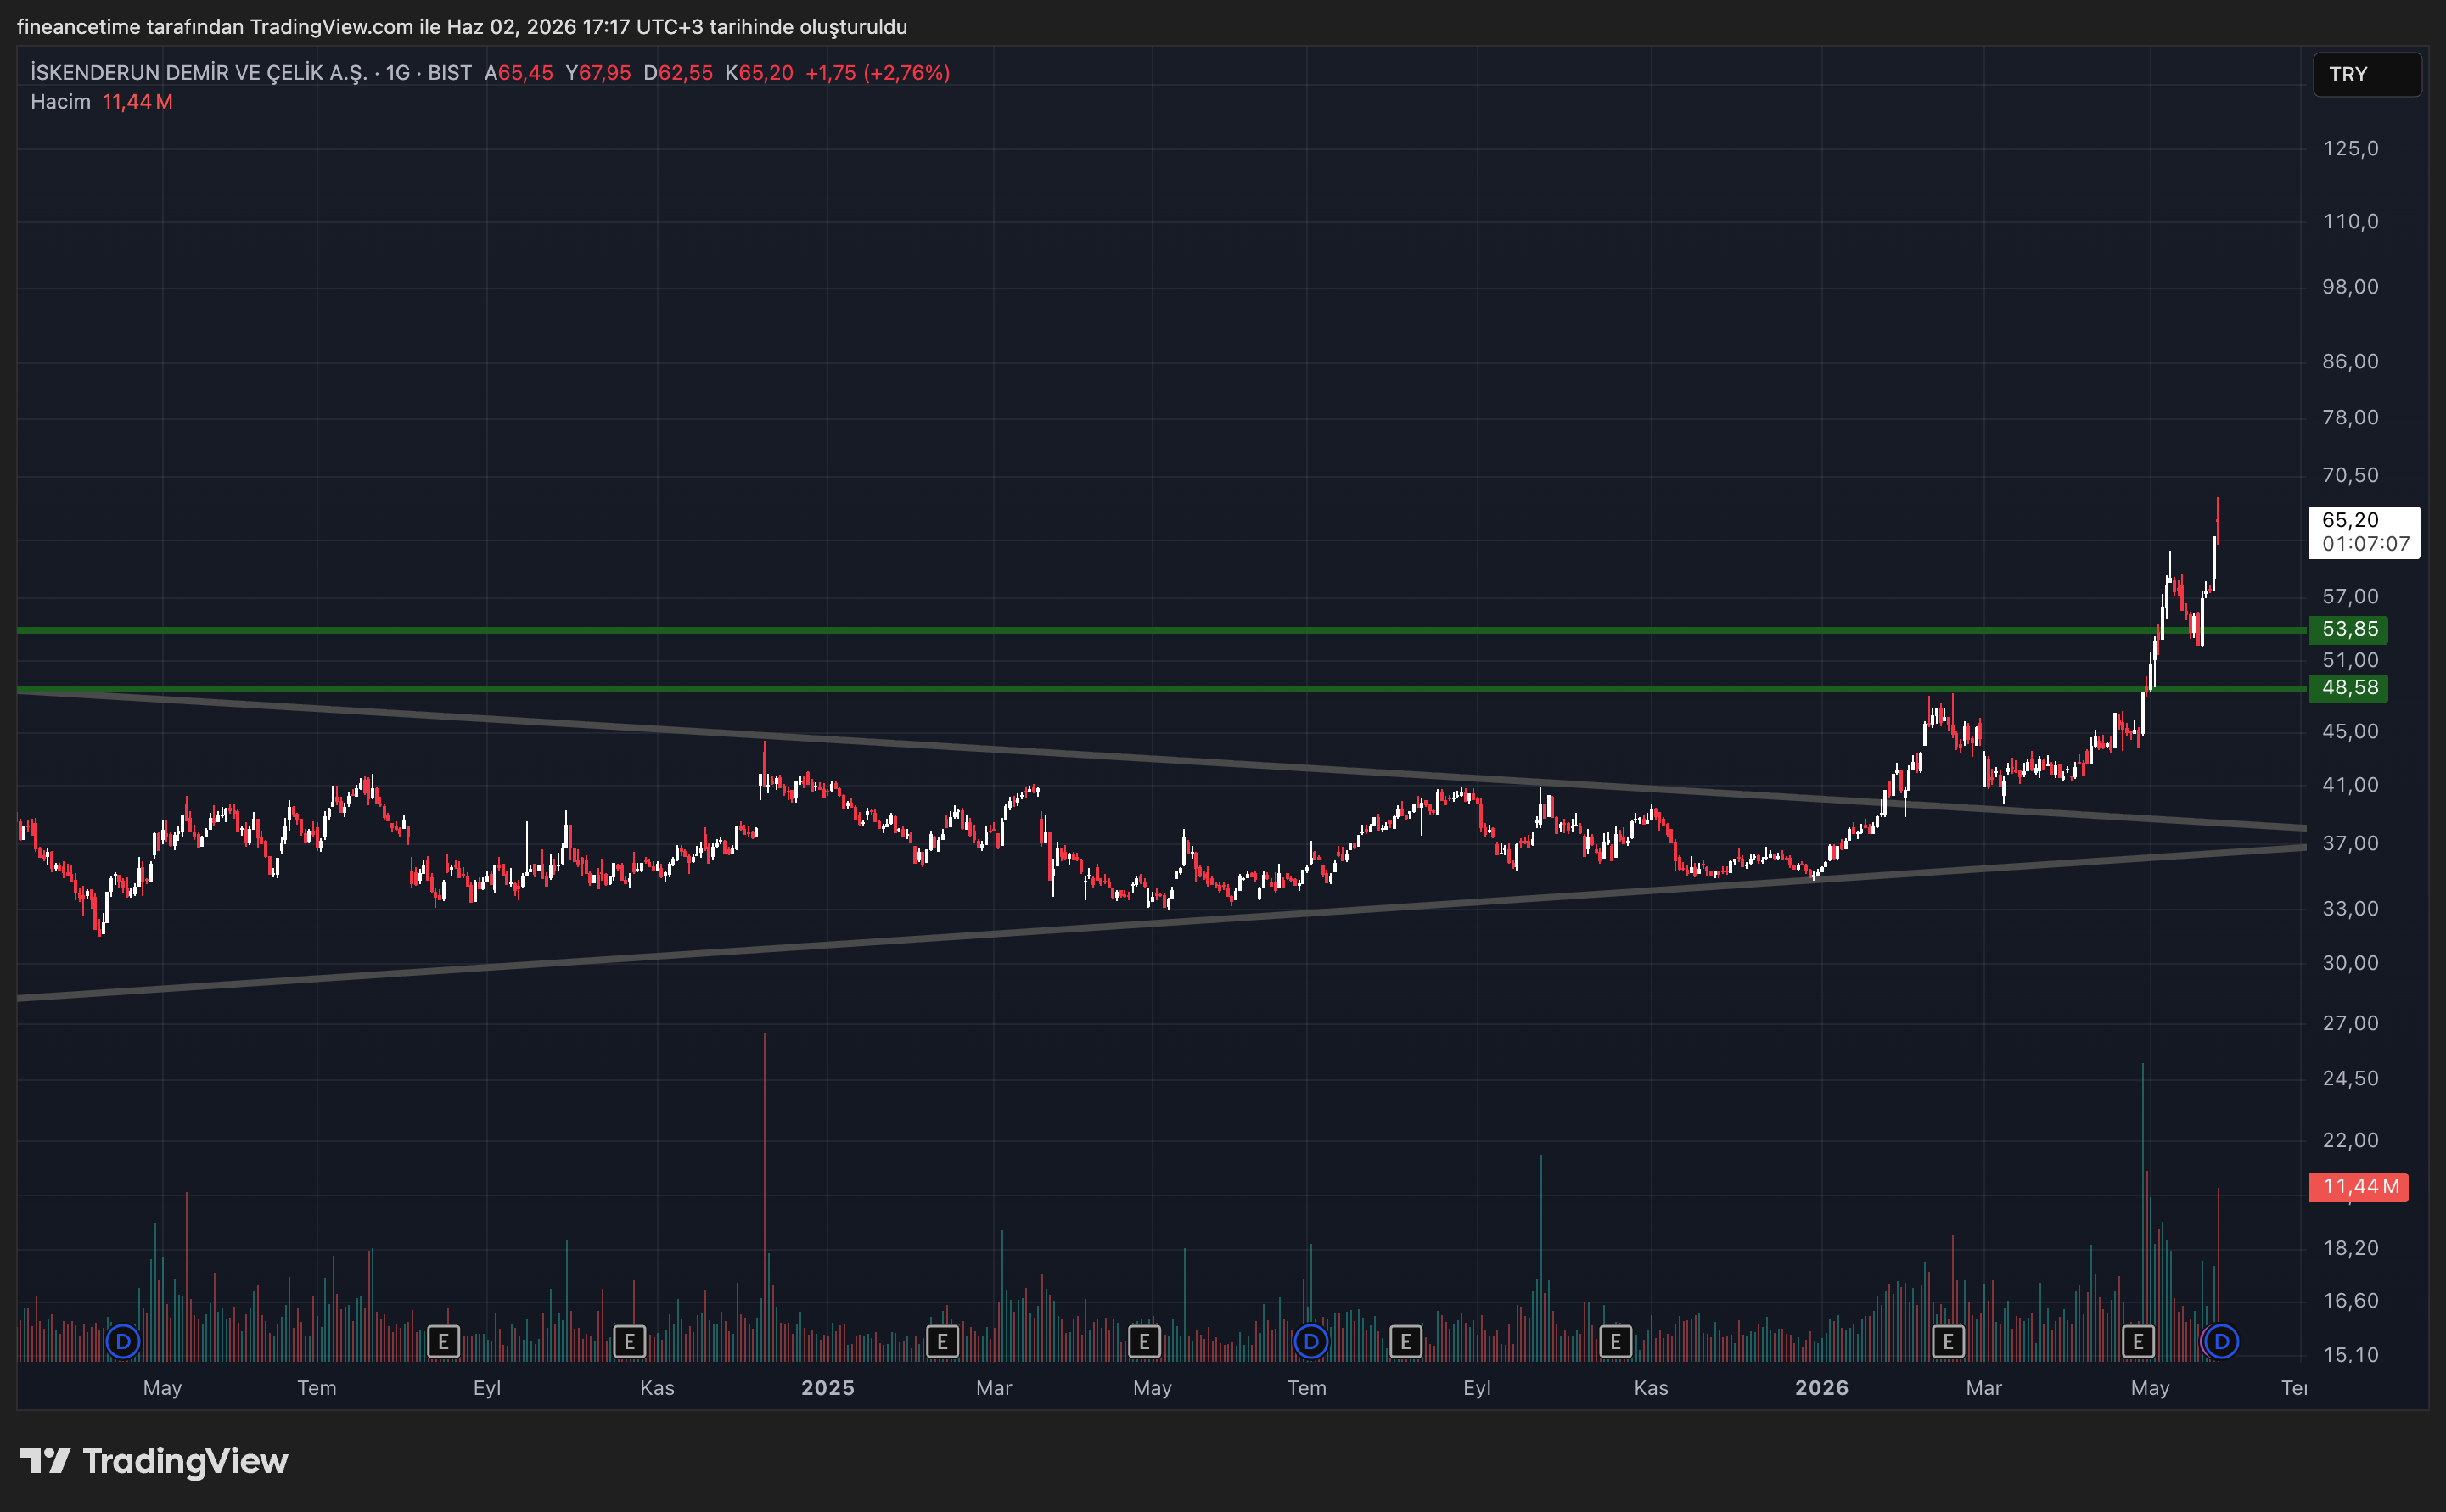Click the close value K65,20 in legend
This screenshot has width=2446, height=1512.
[759, 73]
